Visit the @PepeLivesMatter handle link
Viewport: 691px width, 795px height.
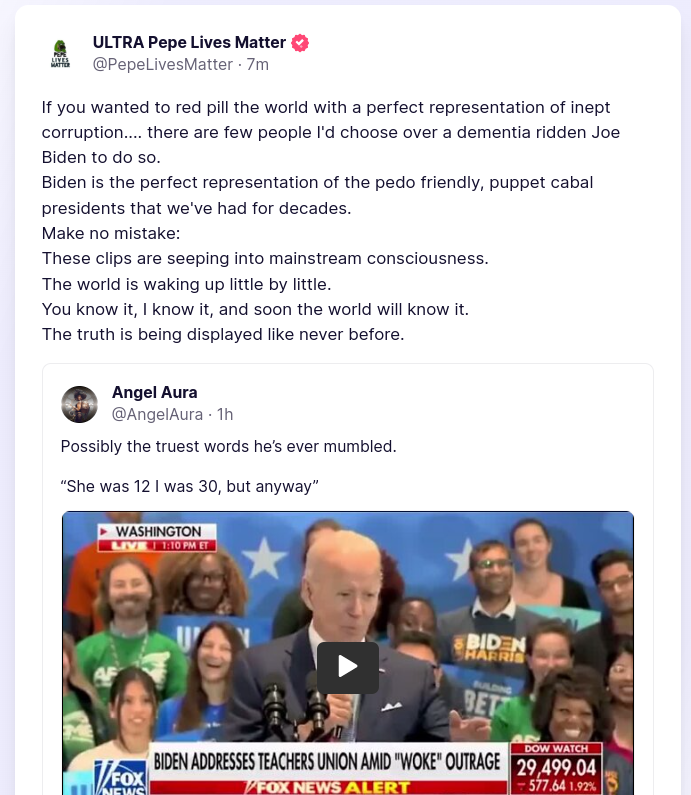click(x=162, y=64)
